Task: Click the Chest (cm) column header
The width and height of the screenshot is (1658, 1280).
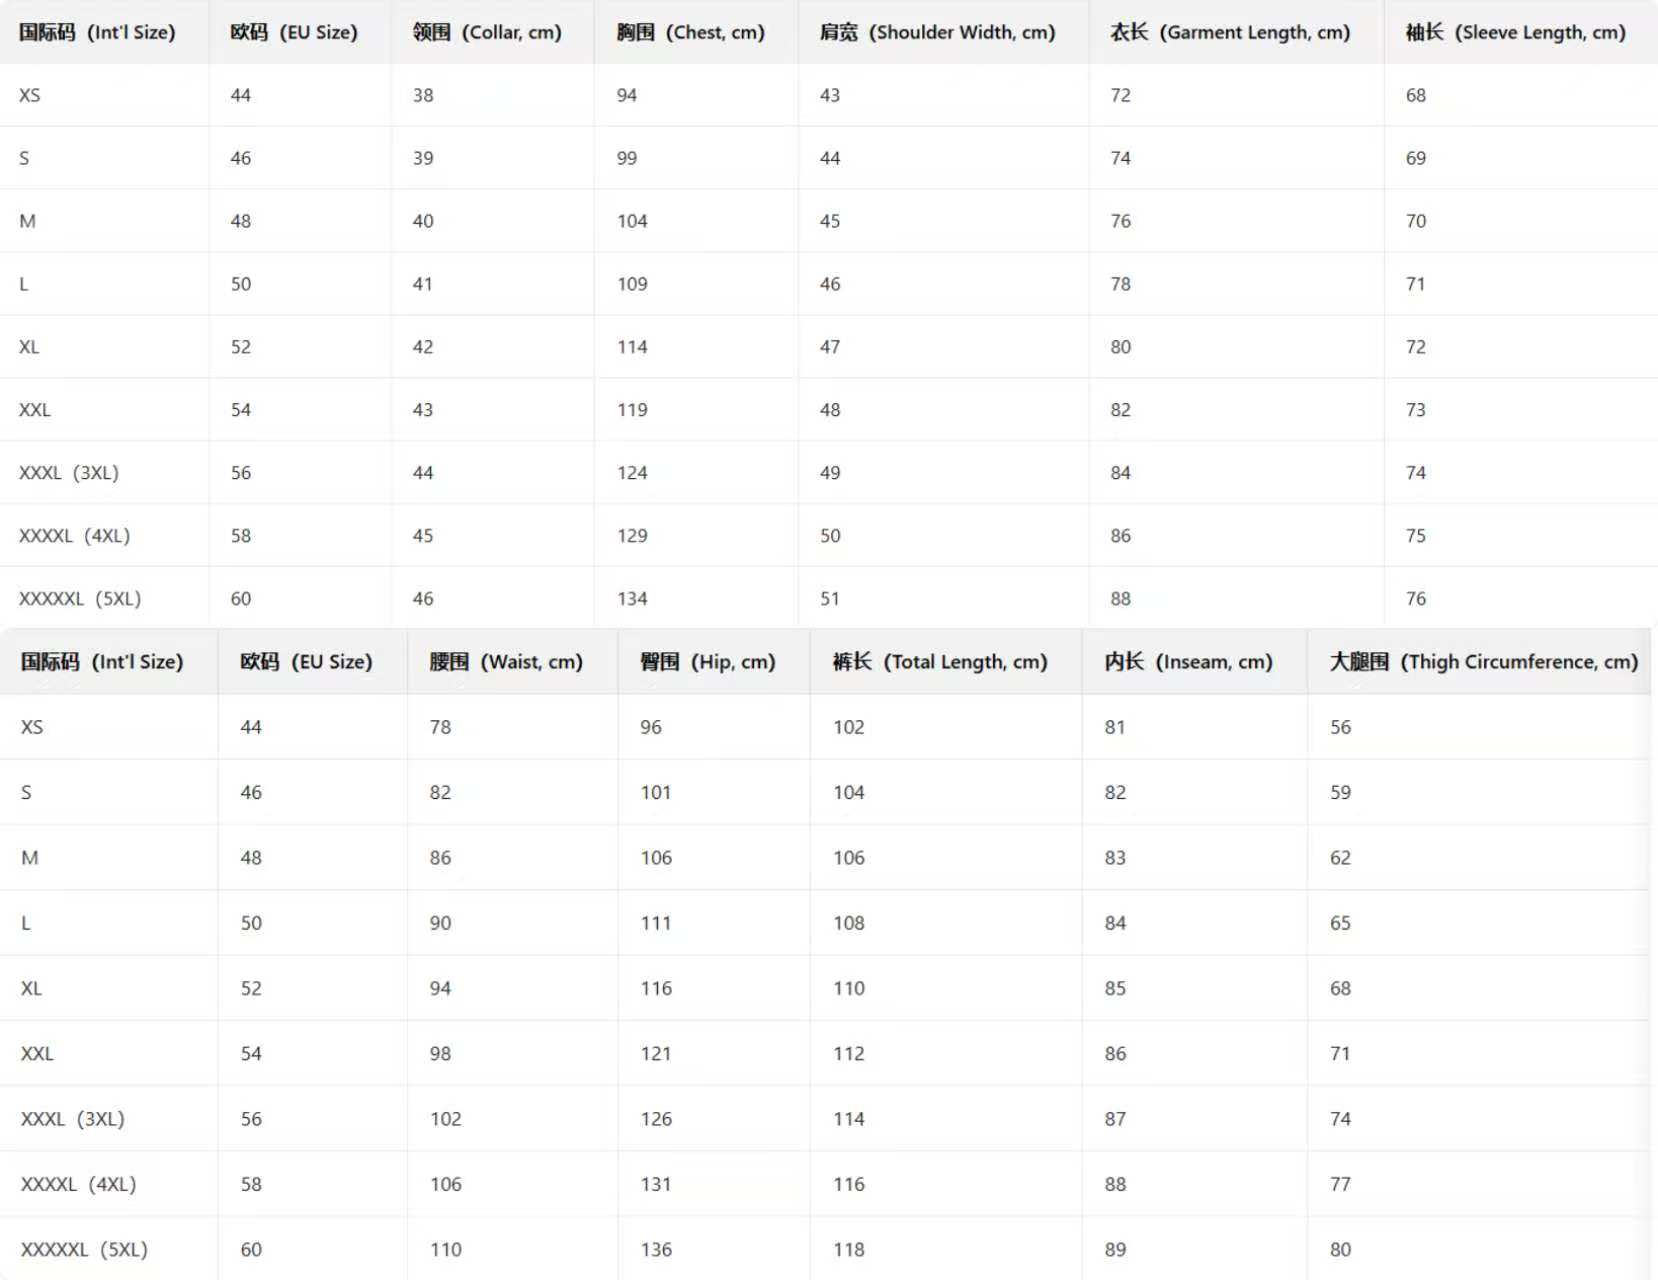Action: tap(690, 32)
